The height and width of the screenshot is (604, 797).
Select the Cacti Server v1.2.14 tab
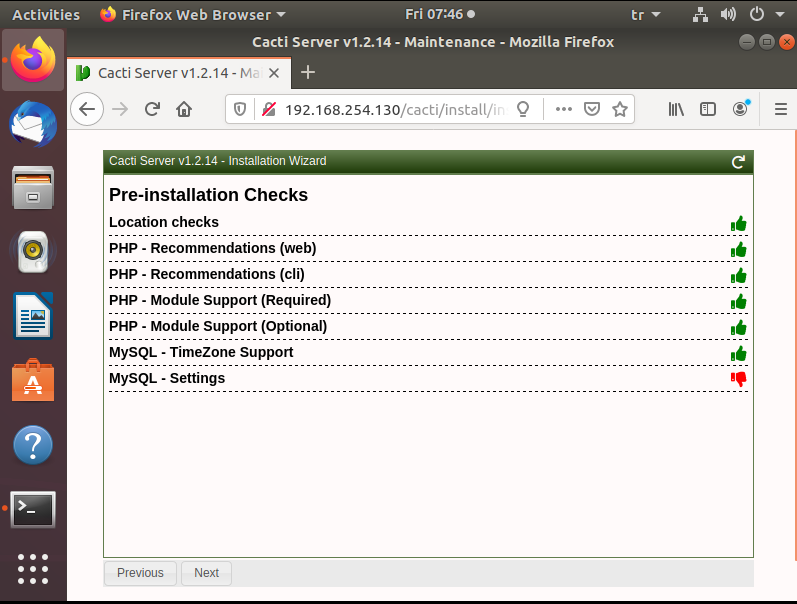[178, 73]
